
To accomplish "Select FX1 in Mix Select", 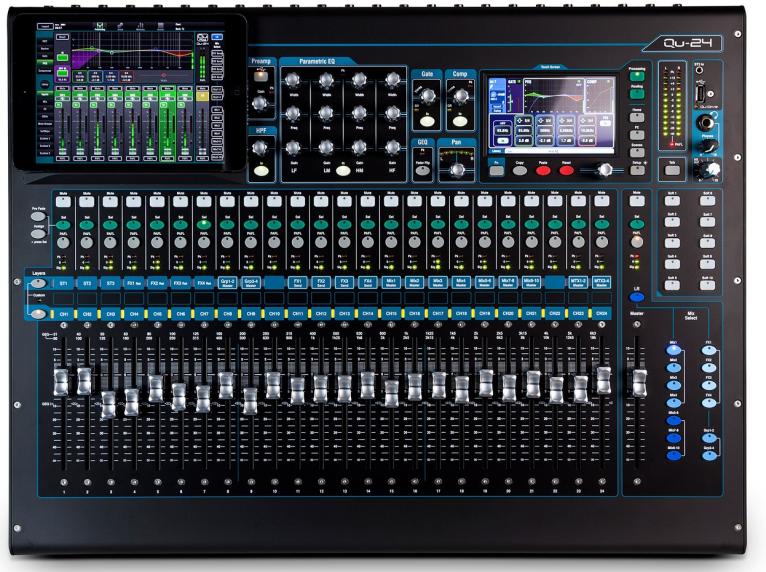I will pyautogui.click(x=709, y=350).
